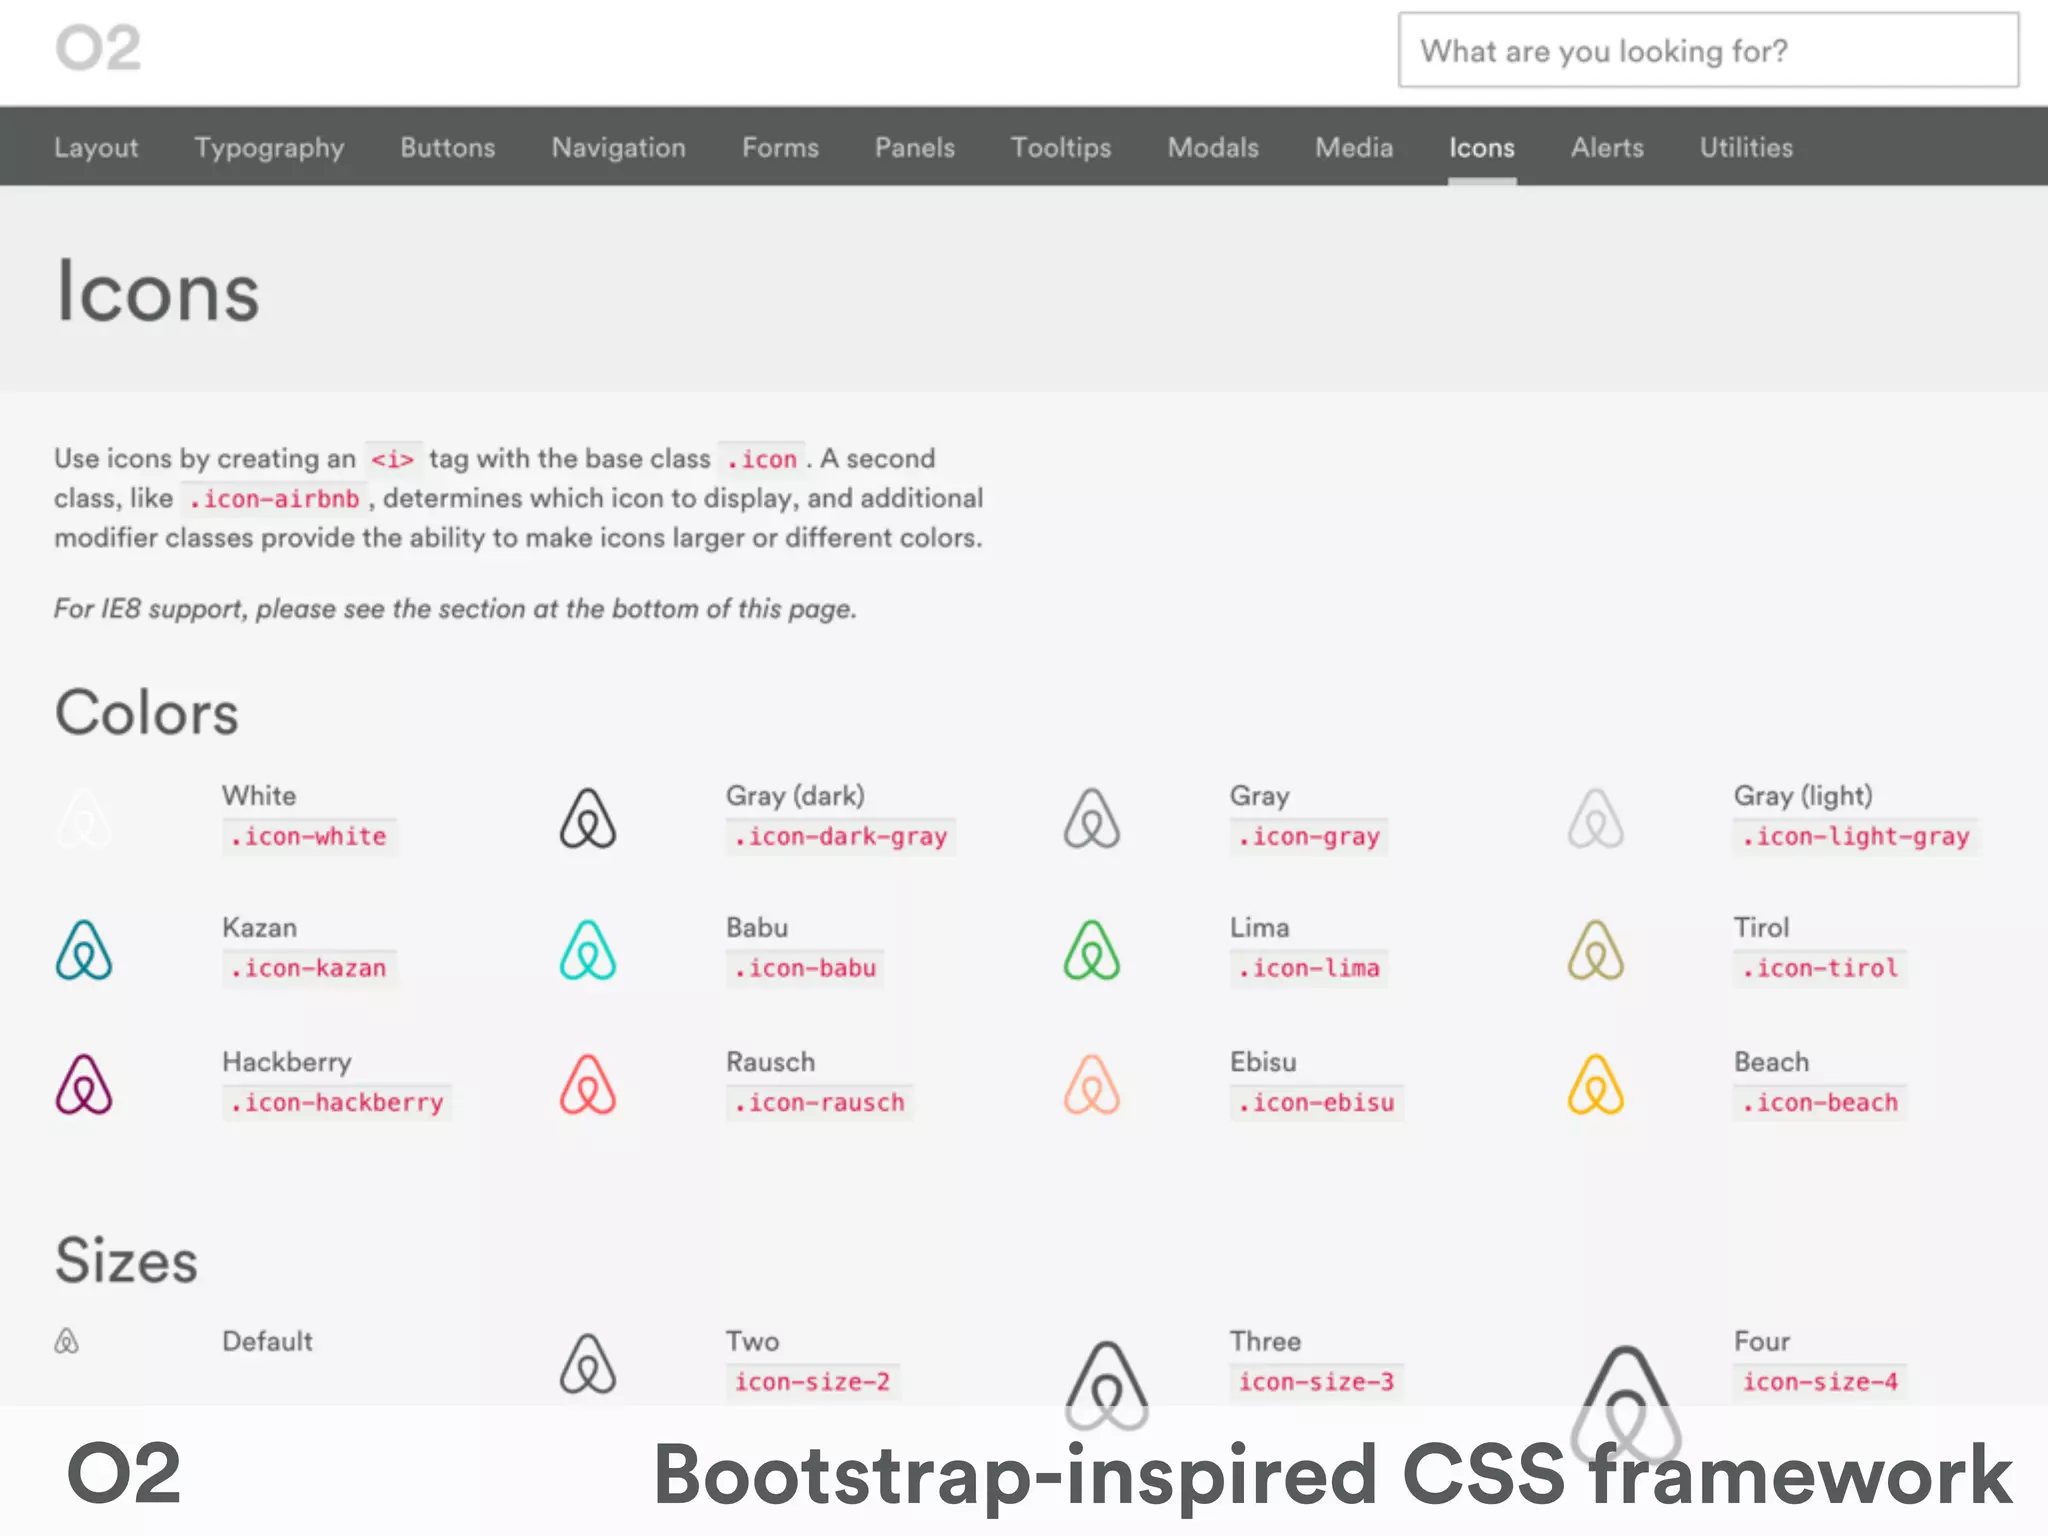Screen dimensions: 2048x1536
Task: Click the Icons page title
Action: pyautogui.click(x=157, y=291)
